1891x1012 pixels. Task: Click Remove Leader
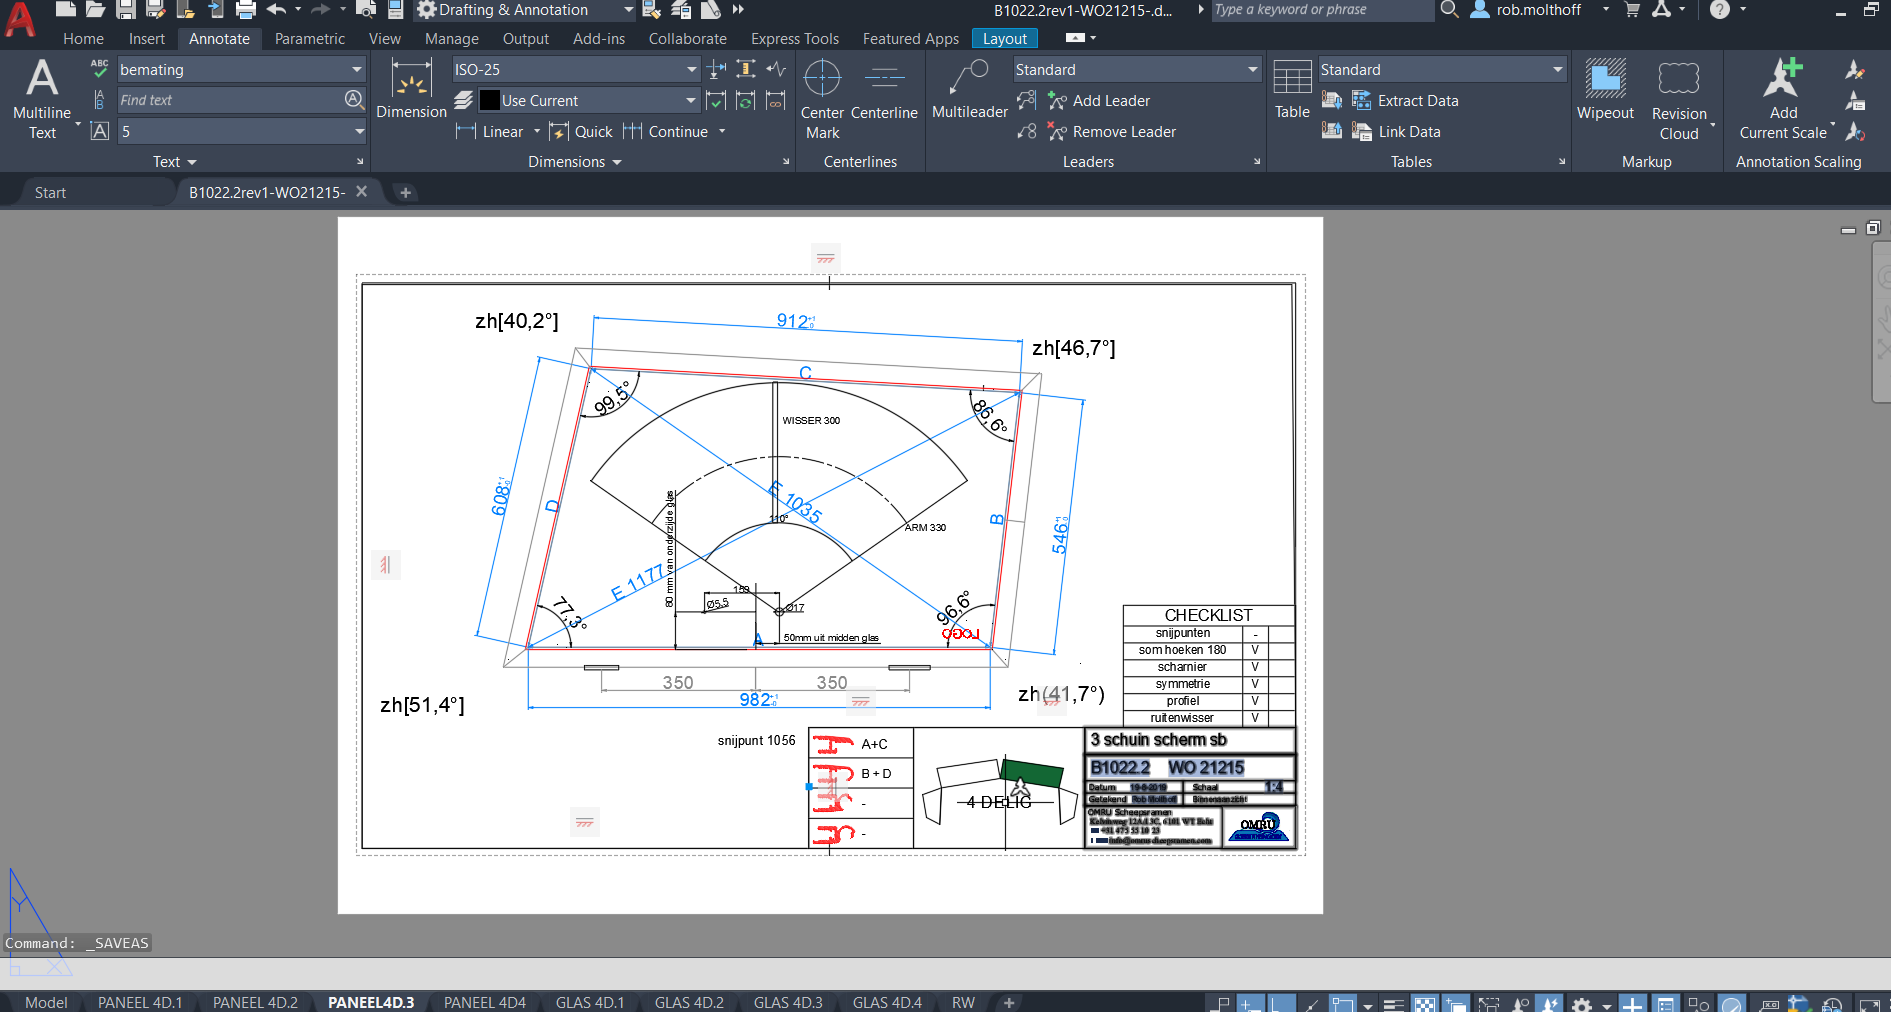1111,131
